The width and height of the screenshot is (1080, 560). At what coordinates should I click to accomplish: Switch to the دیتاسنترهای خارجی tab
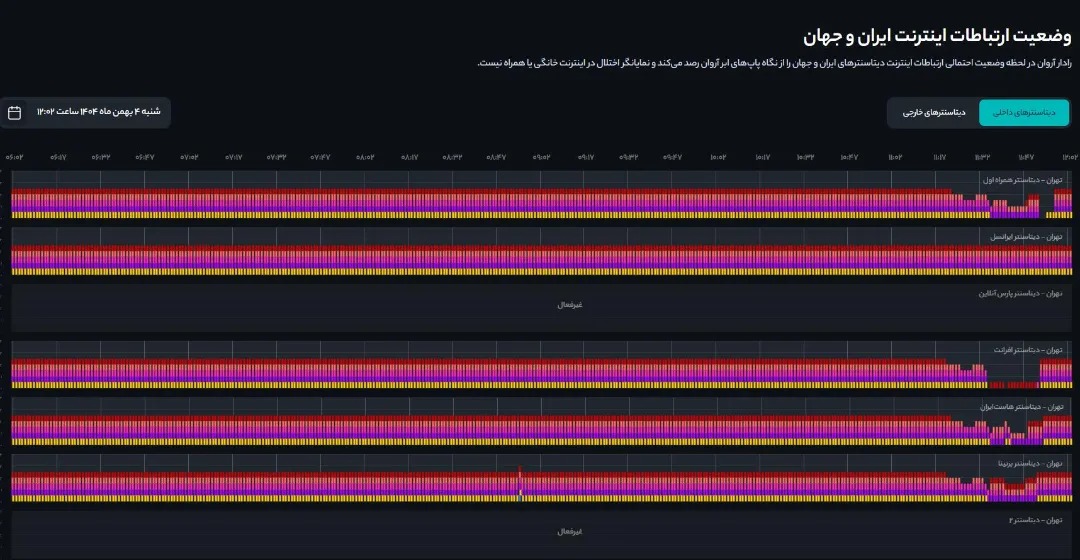933,113
